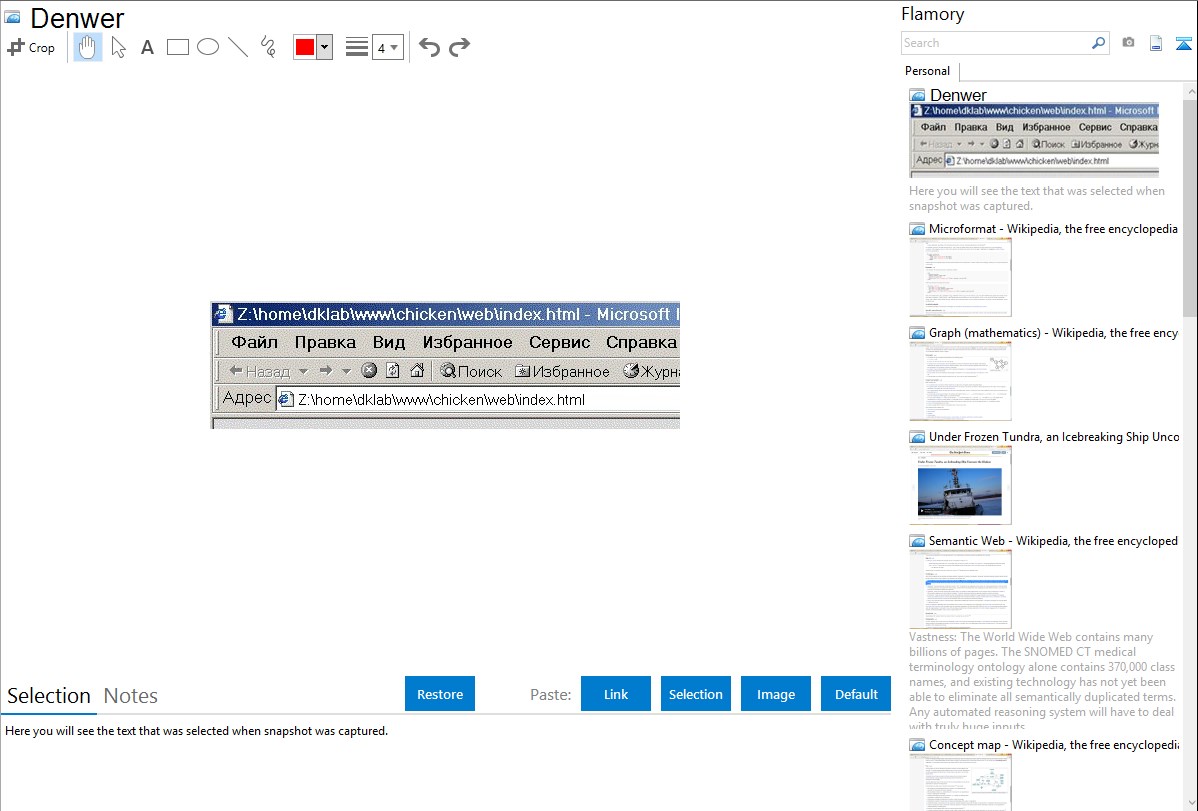Select the Semantic Web - Wikipedia snapshot title
The image size is (1198, 811).
(x=1053, y=540)
